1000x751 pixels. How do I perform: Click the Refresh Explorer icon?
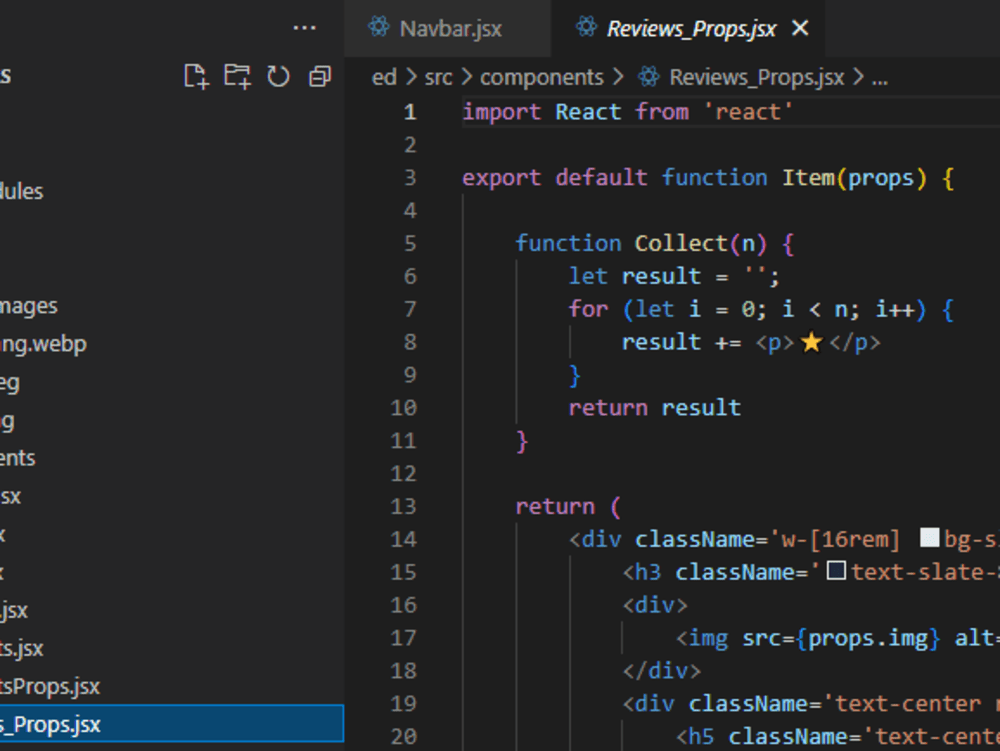[279, 76]
